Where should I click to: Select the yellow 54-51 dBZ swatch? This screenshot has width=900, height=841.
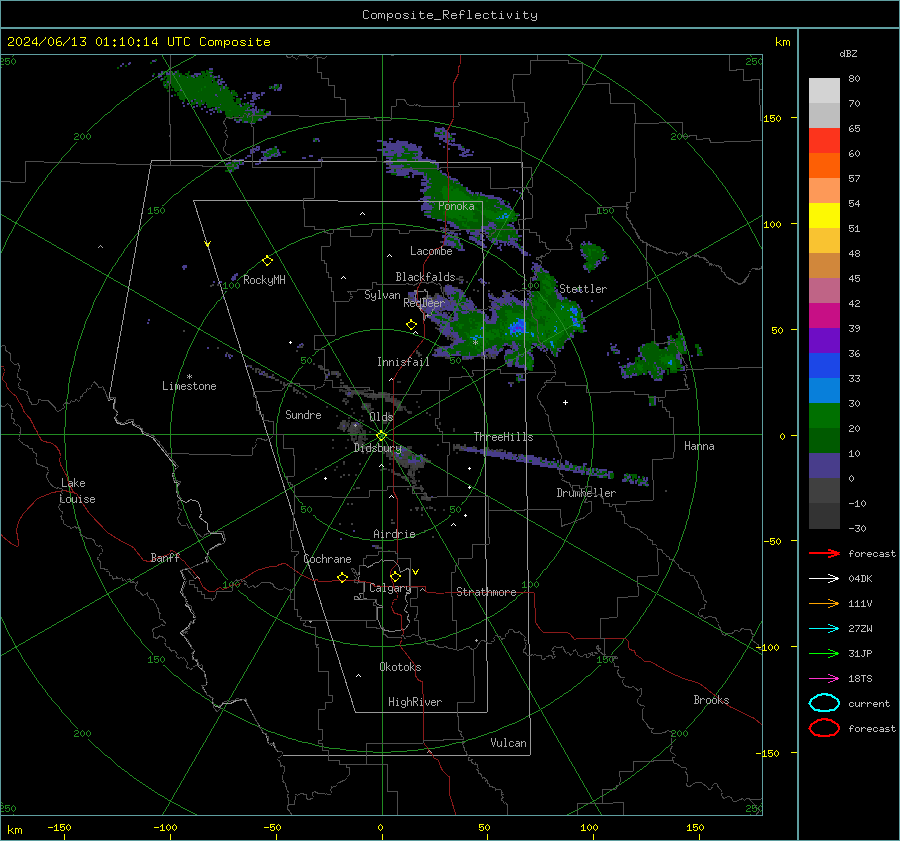pyautogui.click(x=824, y=215)
